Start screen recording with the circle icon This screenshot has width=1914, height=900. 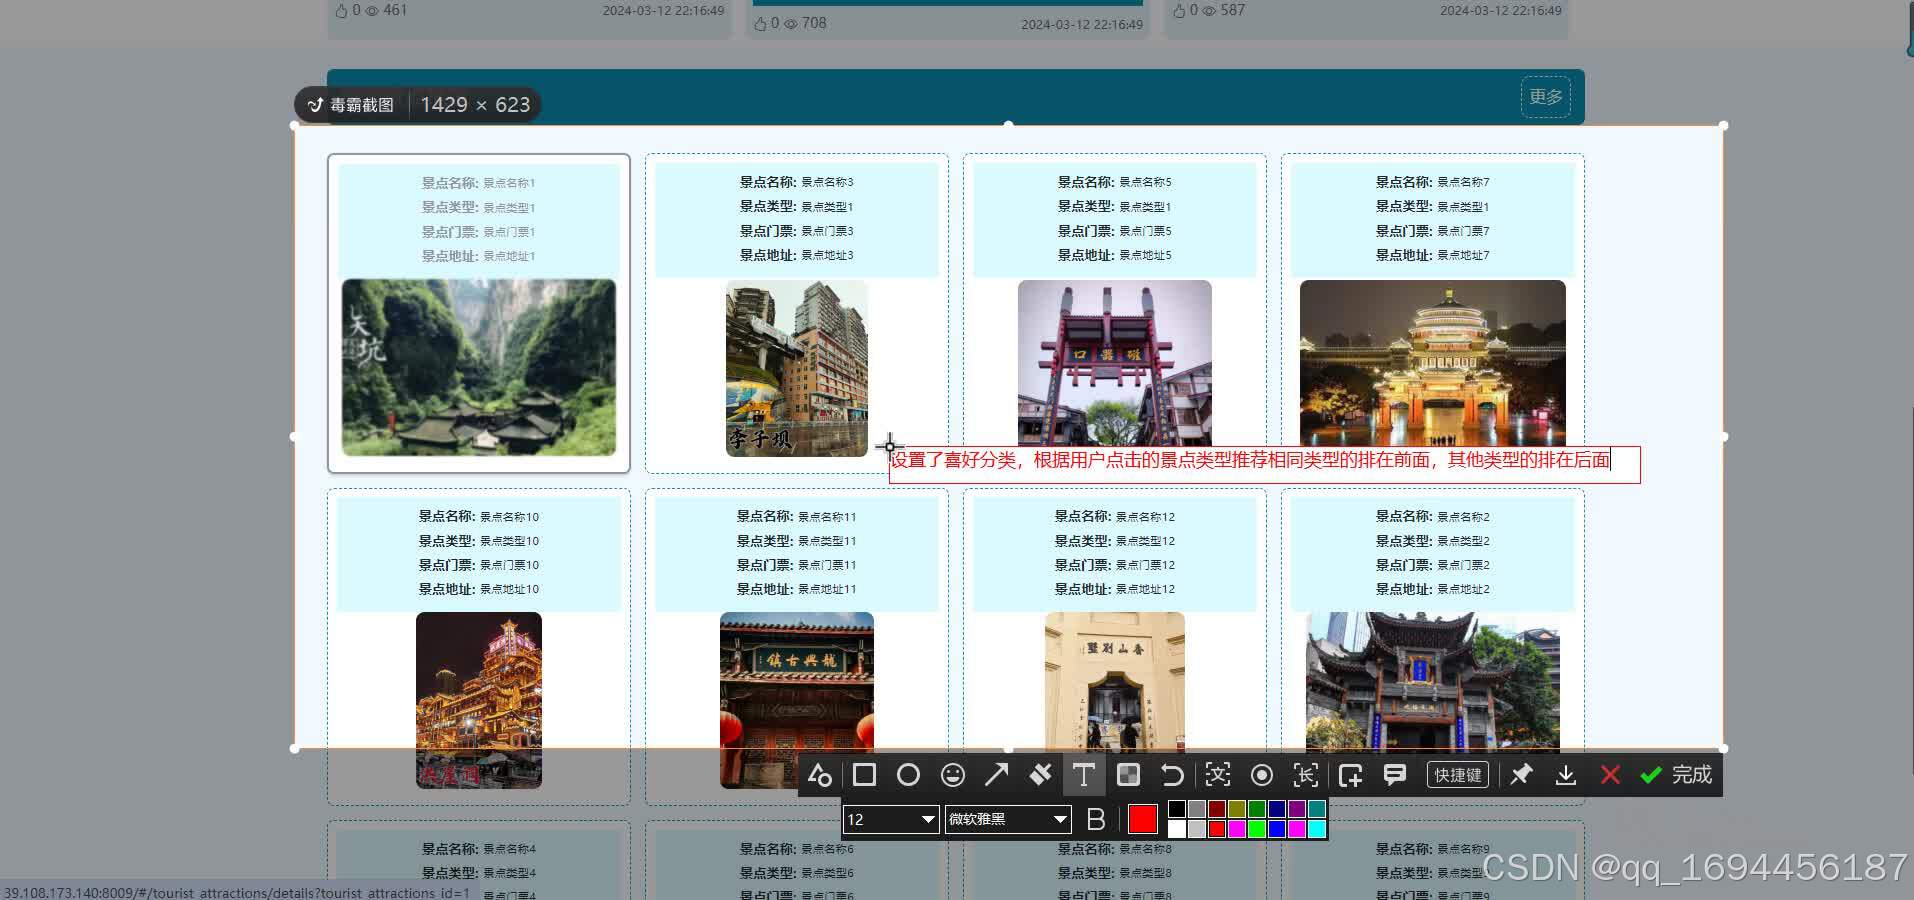[1262, 775]
